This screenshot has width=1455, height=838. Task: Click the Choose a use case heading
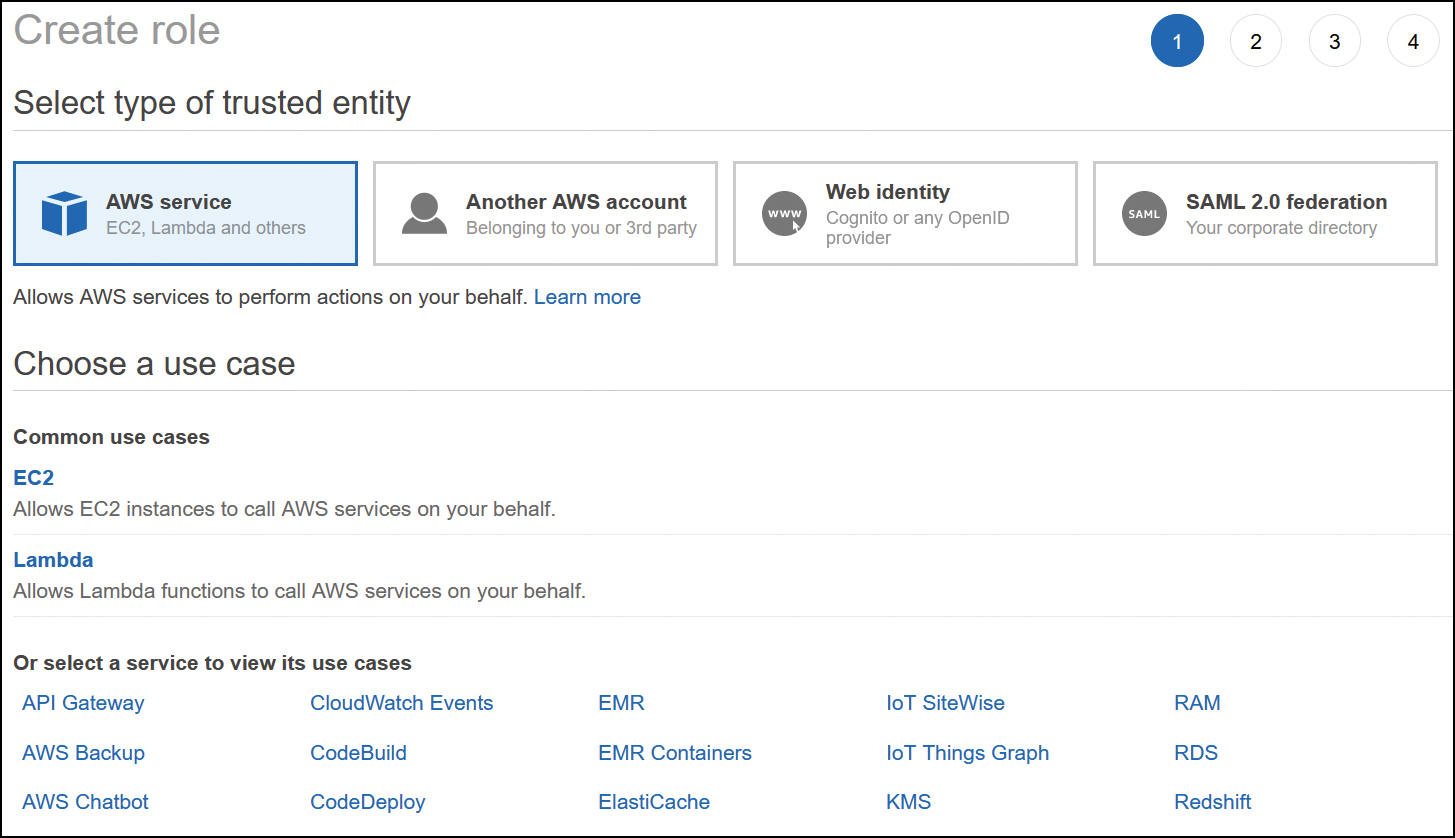[x=154, y=363]
